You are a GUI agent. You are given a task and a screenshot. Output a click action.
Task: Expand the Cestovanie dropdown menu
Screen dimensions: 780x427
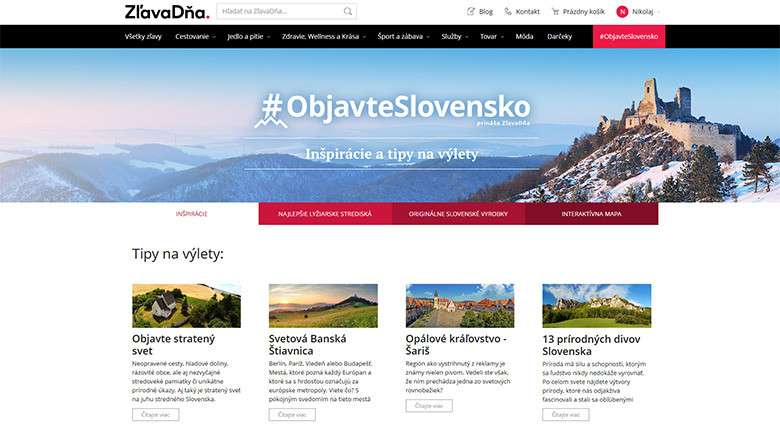195,36
